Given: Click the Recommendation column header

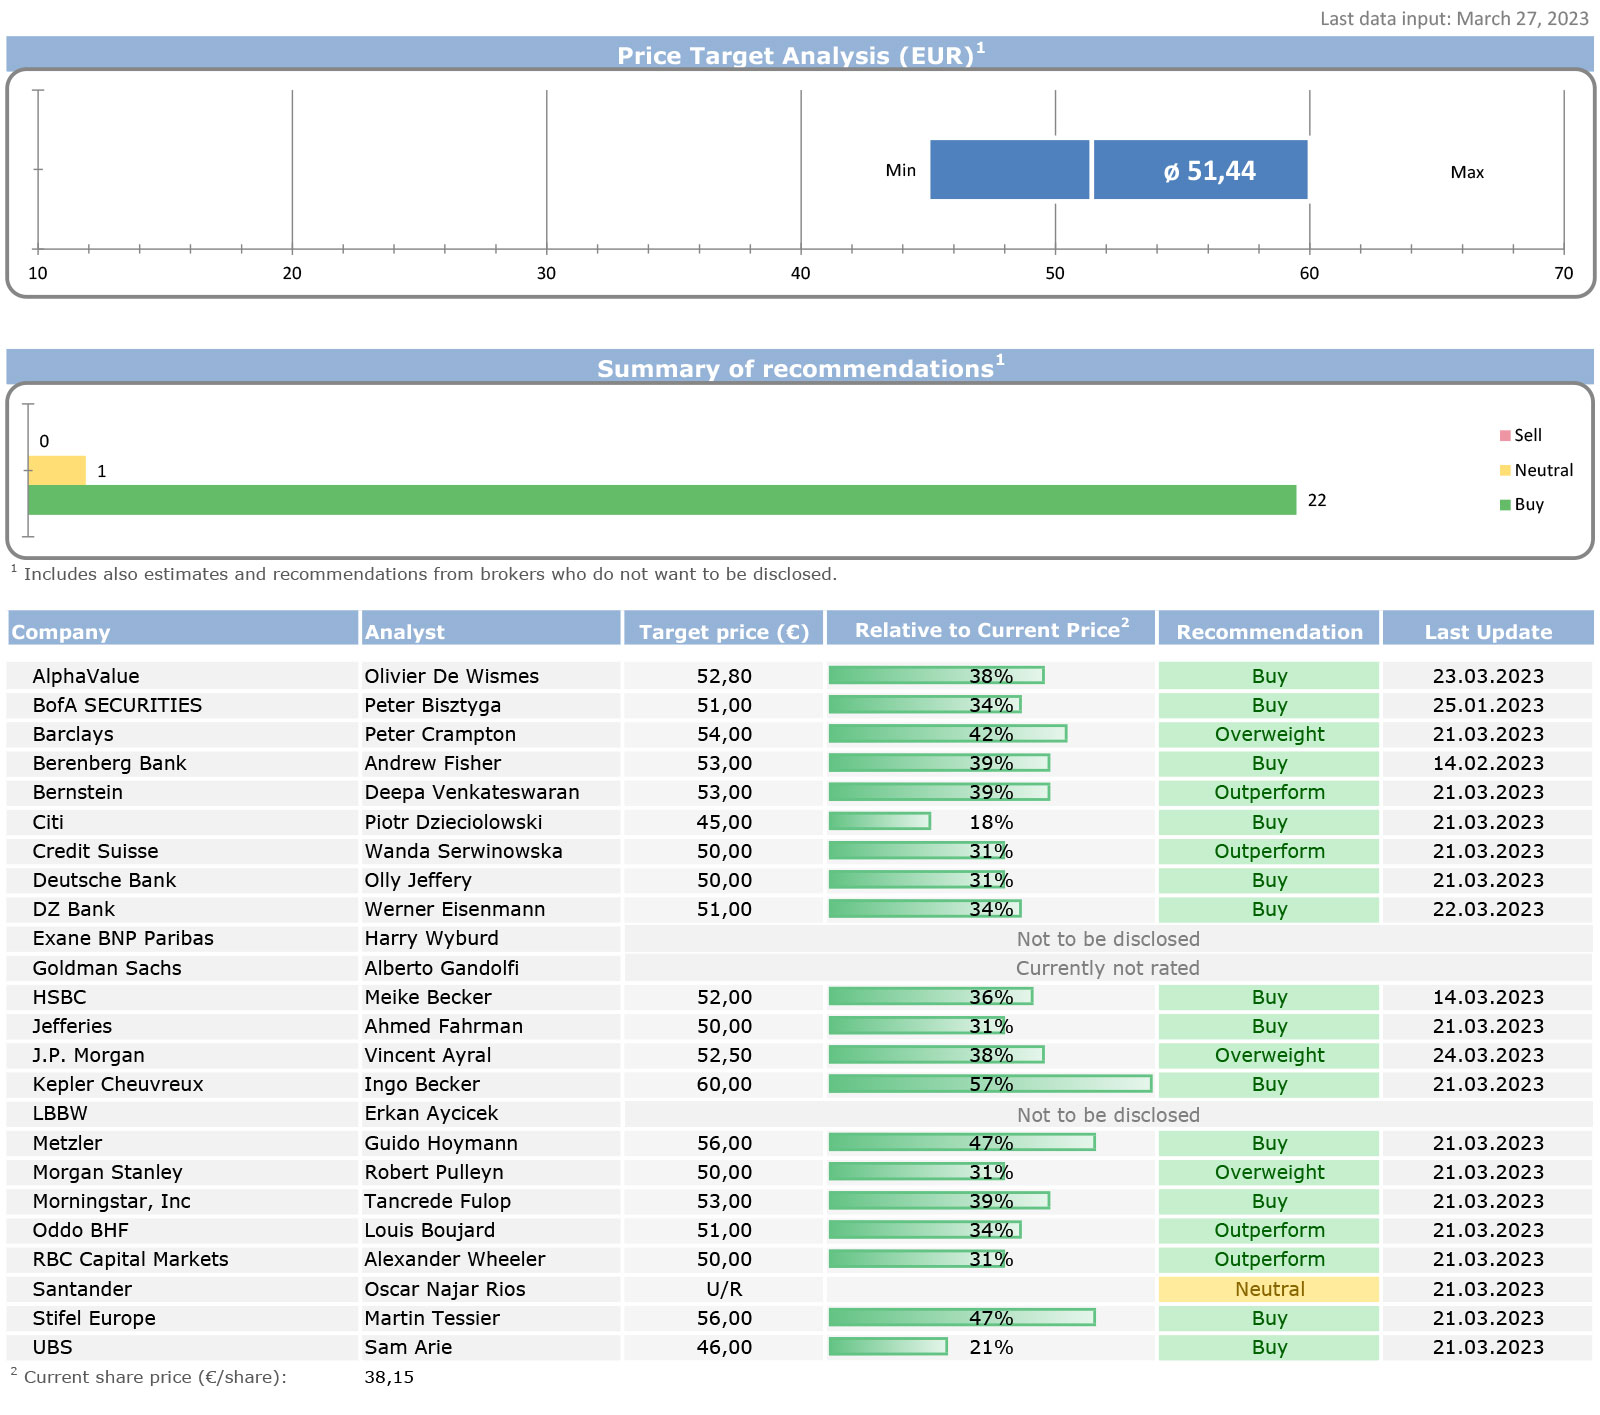Looking at the screenshot, I should tap(1269, 629).
